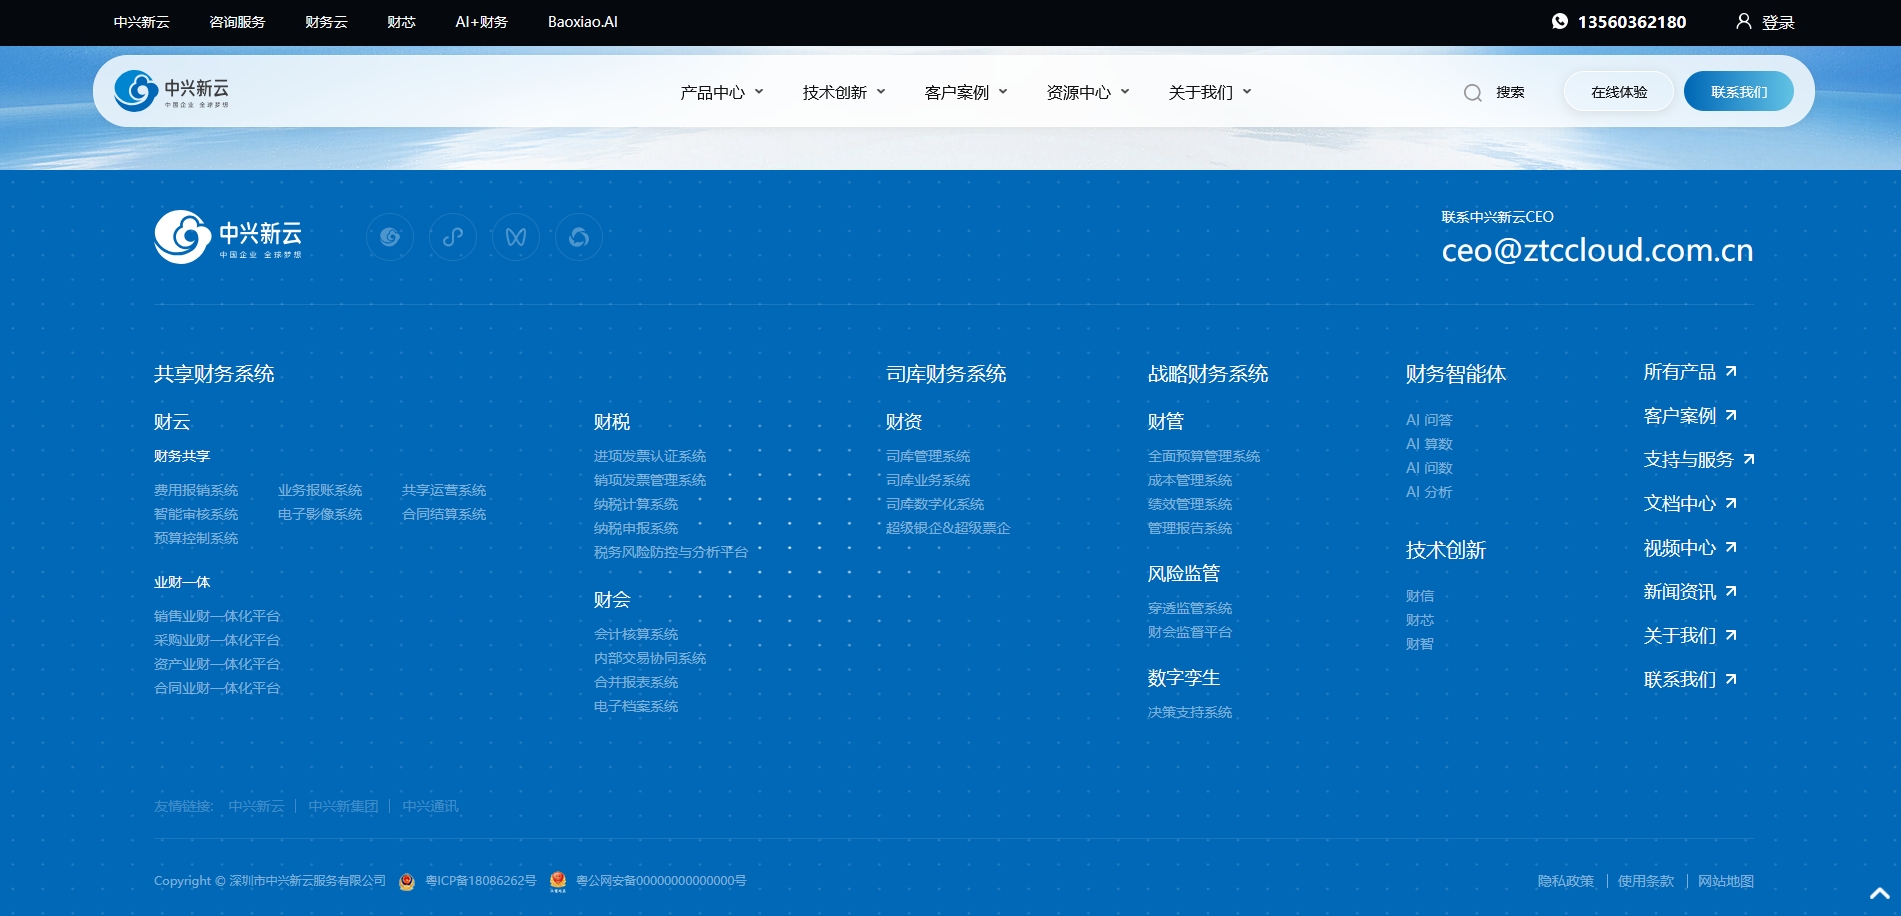Click the 在线体验 button

point(1617,90)
